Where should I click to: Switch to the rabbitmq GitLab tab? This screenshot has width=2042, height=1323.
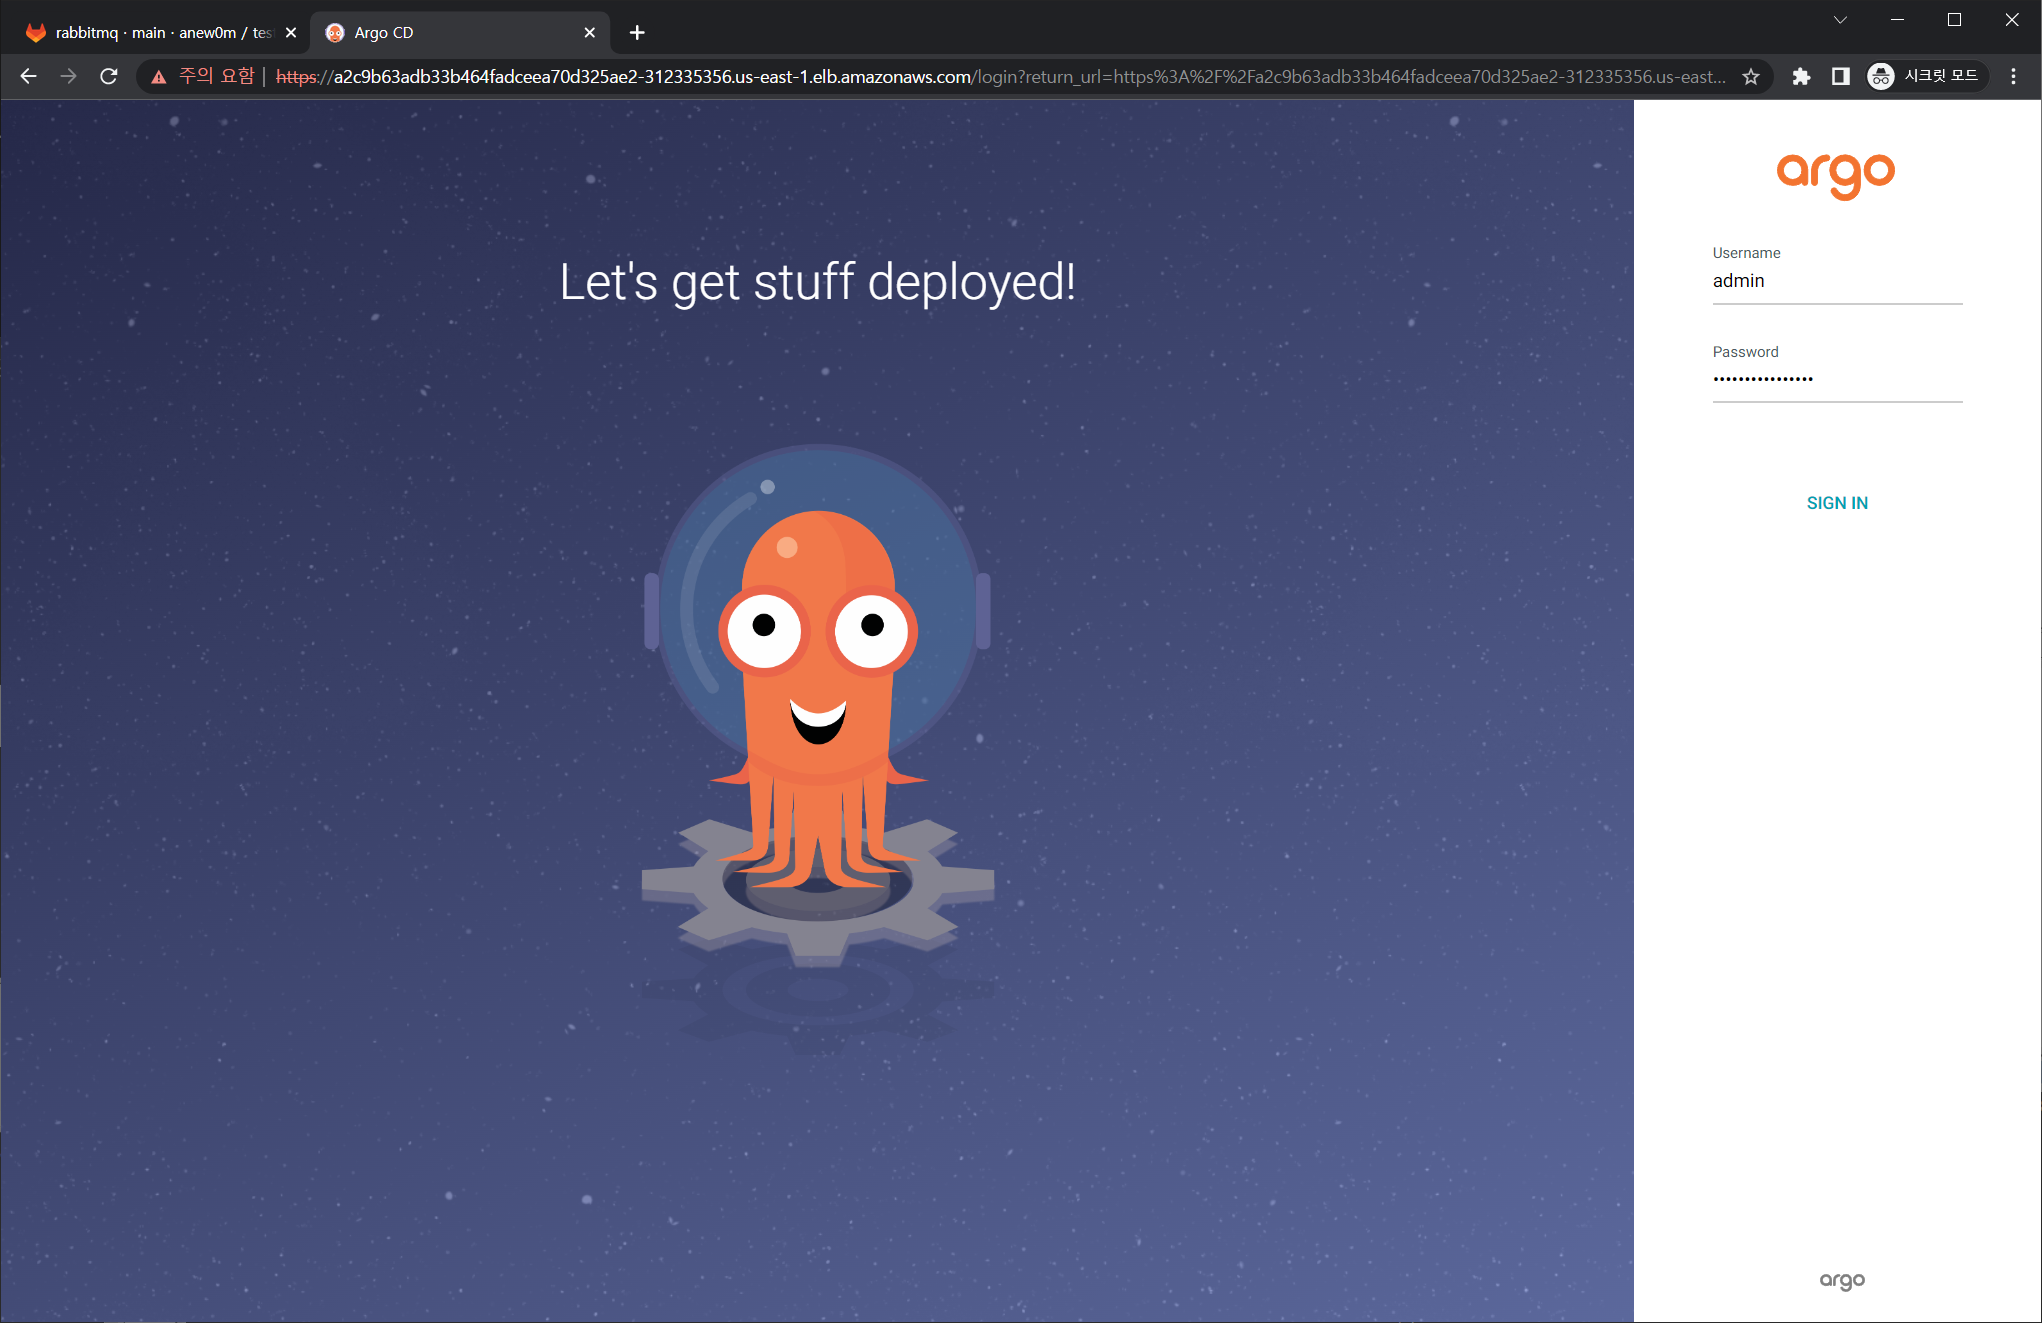160,32
